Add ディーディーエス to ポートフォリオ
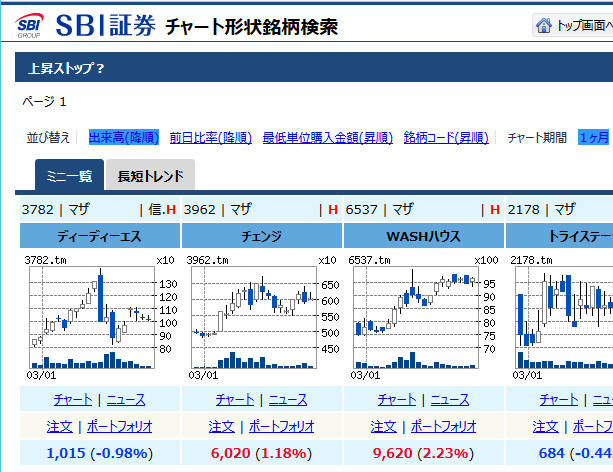The height and width of the screenshot is (472, 613). click(x=120, y=426)
